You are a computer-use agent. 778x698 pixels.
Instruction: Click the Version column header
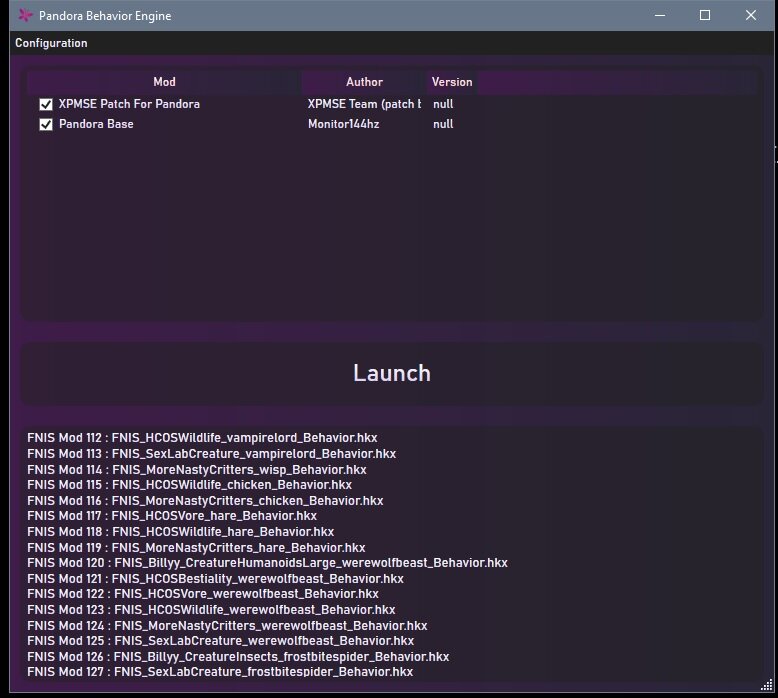point(452,82)
